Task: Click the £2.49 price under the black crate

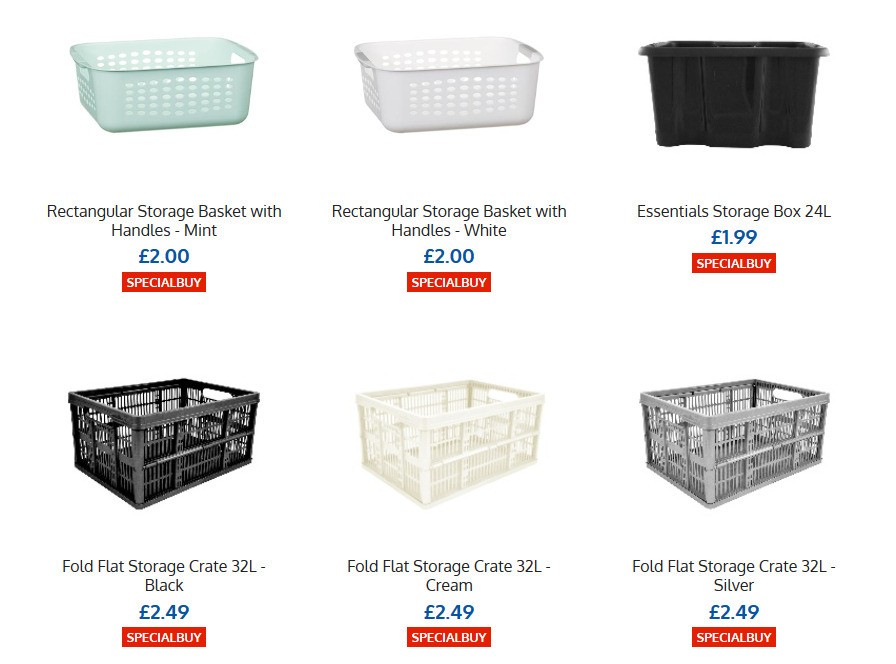Action: click(163, 611)
